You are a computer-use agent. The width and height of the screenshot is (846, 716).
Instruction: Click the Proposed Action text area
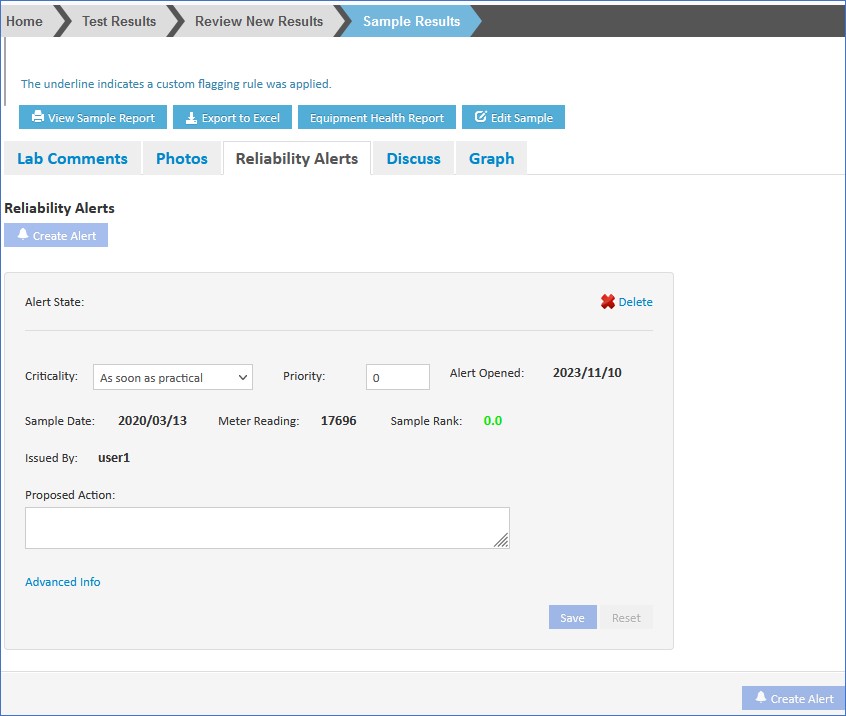pos(266,527)
